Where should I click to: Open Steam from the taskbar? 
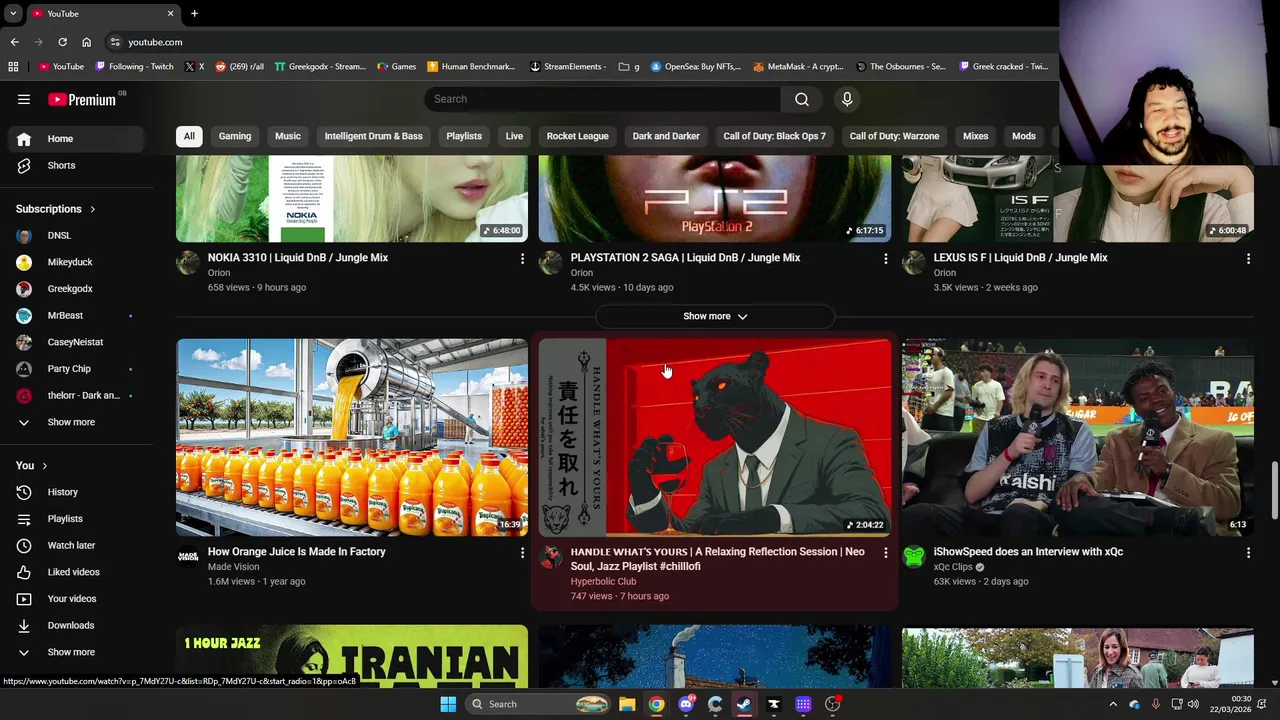744,704
